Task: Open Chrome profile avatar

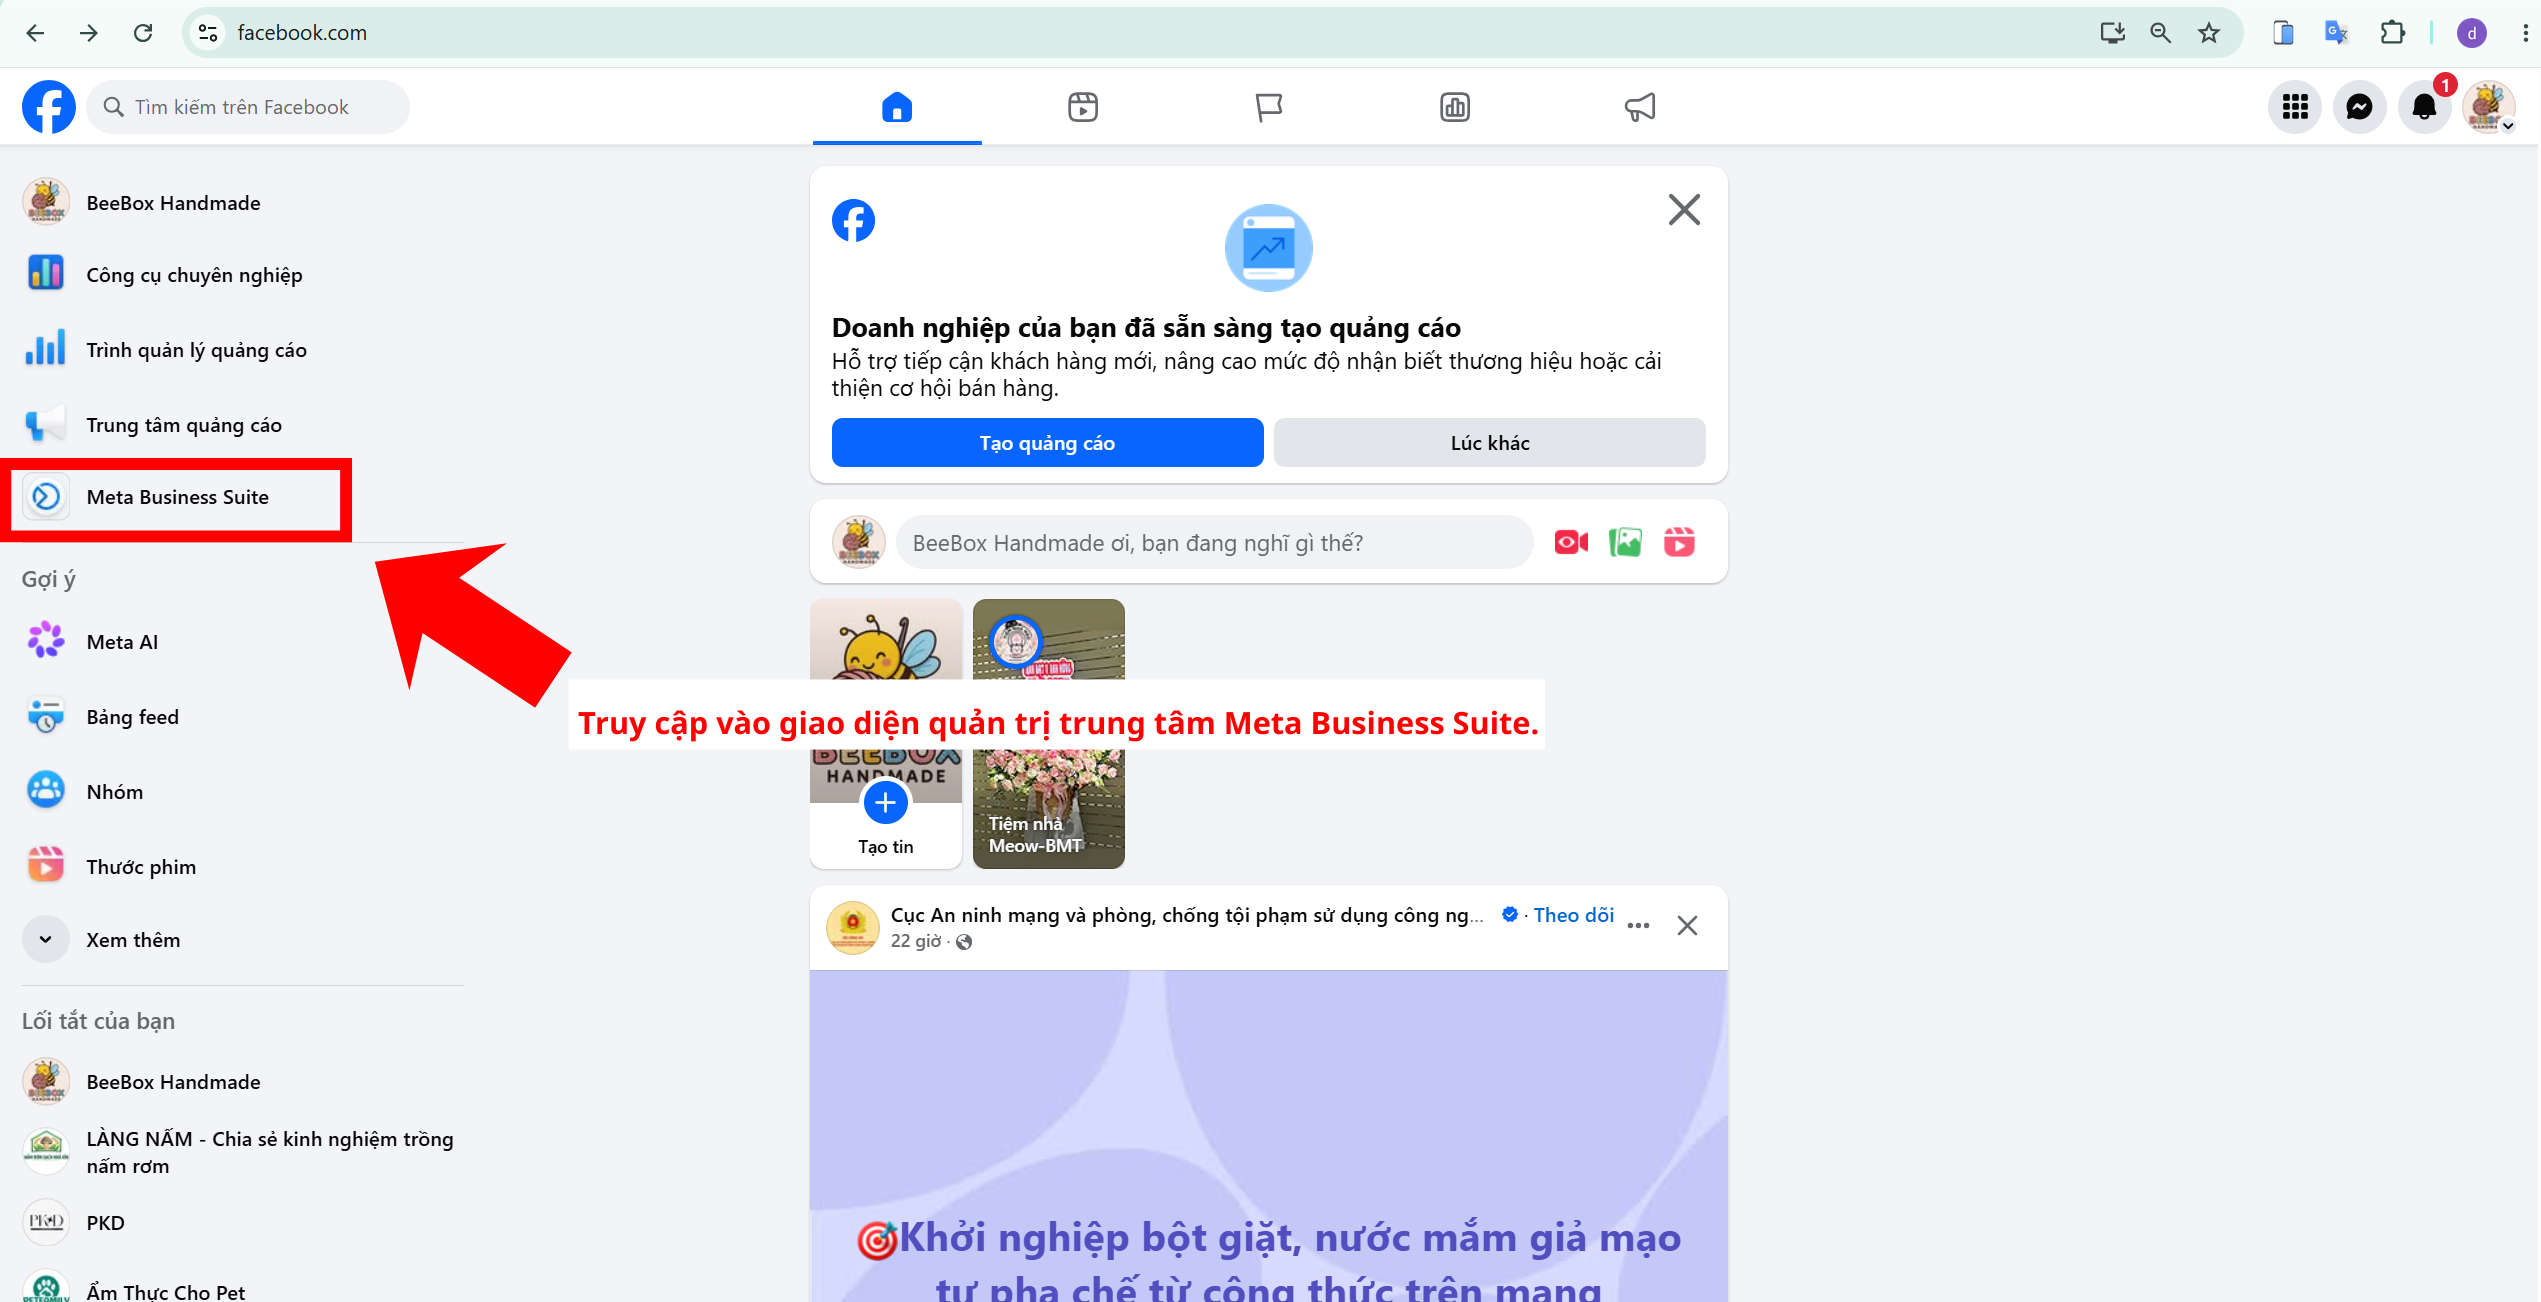Action: 2472,33
